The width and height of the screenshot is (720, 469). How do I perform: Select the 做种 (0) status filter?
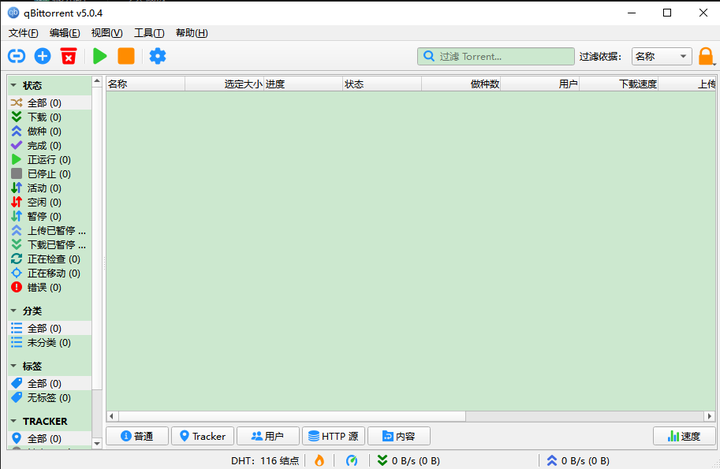point(49,131)
